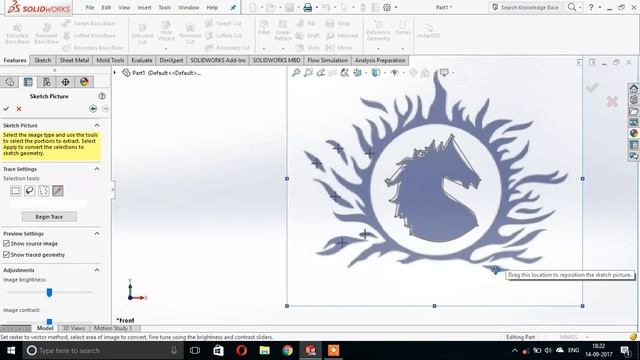The height and width of the screenshot is (360, 640).
Task: Open Sketch Picture help question mark
Action: (102, 96)
